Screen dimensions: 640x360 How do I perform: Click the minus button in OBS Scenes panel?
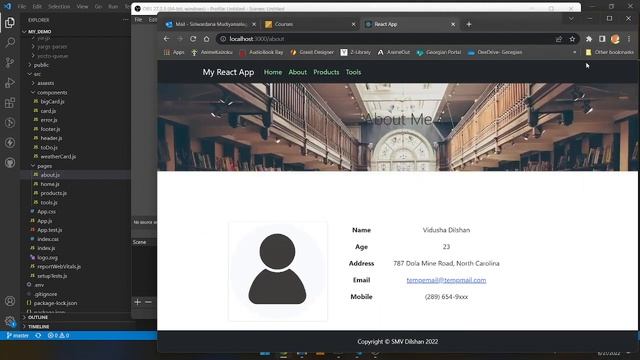(x=148, y=302)
